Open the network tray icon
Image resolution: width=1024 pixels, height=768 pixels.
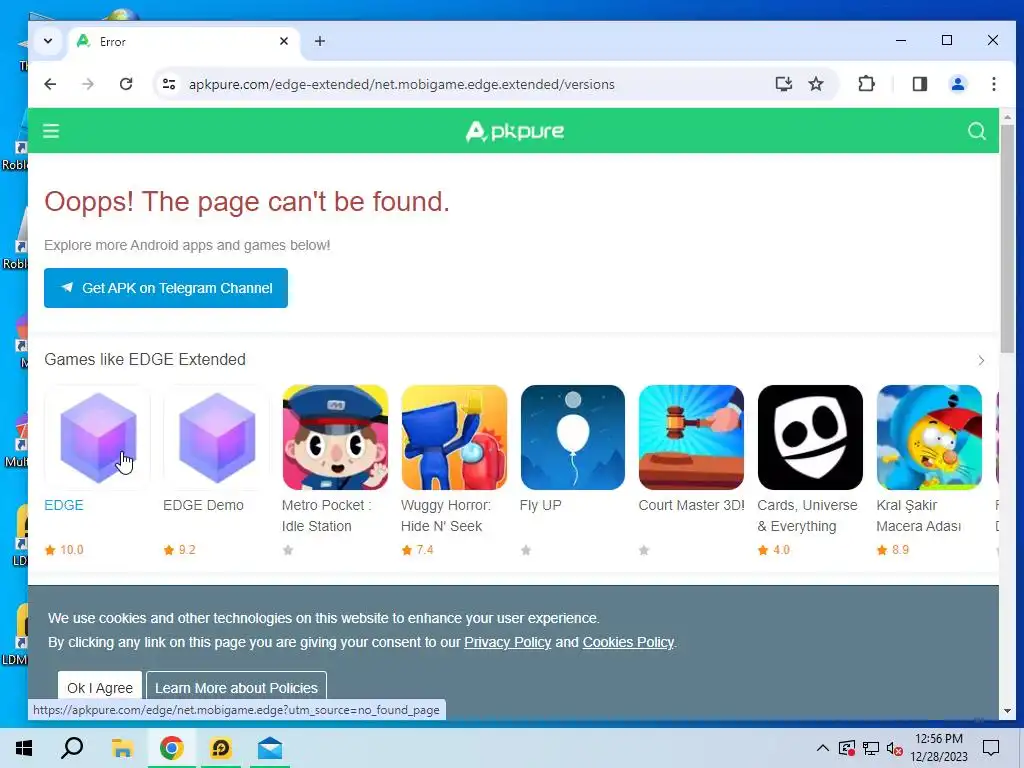(871, 748)
